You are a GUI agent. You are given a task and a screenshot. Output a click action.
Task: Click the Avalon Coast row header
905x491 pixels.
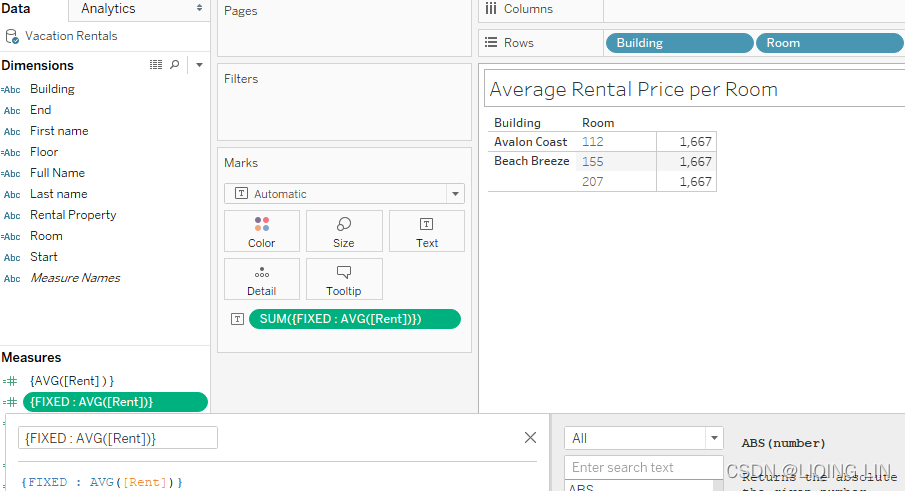tap(530, 142)
